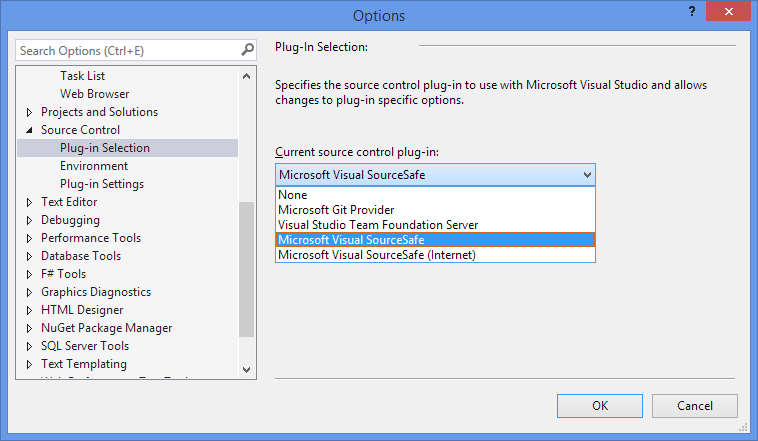Open the source control plug-in dropdown arrow
Image resolution: width=758 pixels, height=441 pixels.
(586, 174)
